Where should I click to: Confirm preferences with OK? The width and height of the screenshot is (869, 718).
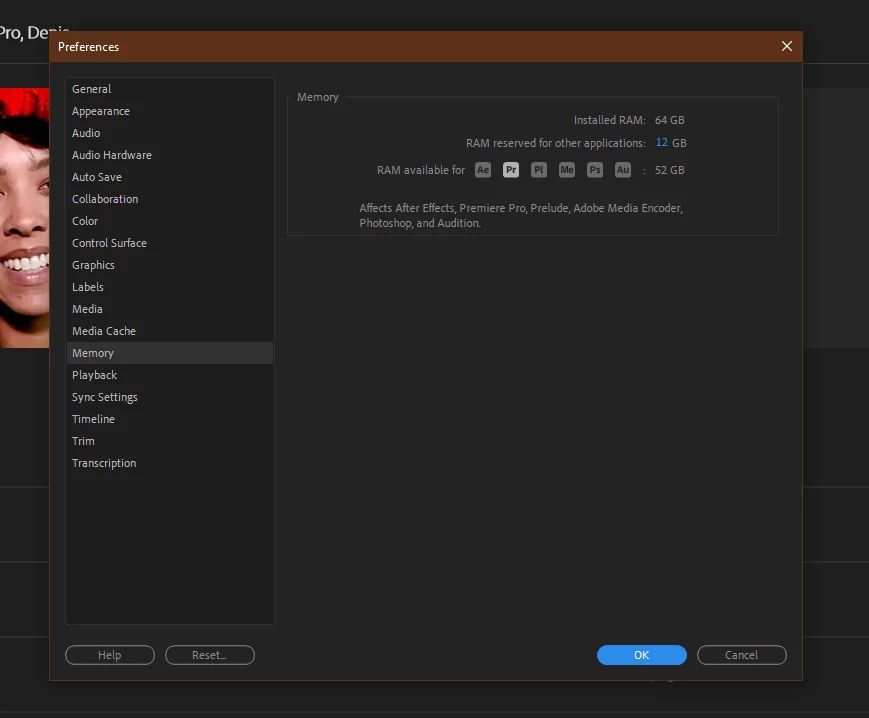(642, 655)
